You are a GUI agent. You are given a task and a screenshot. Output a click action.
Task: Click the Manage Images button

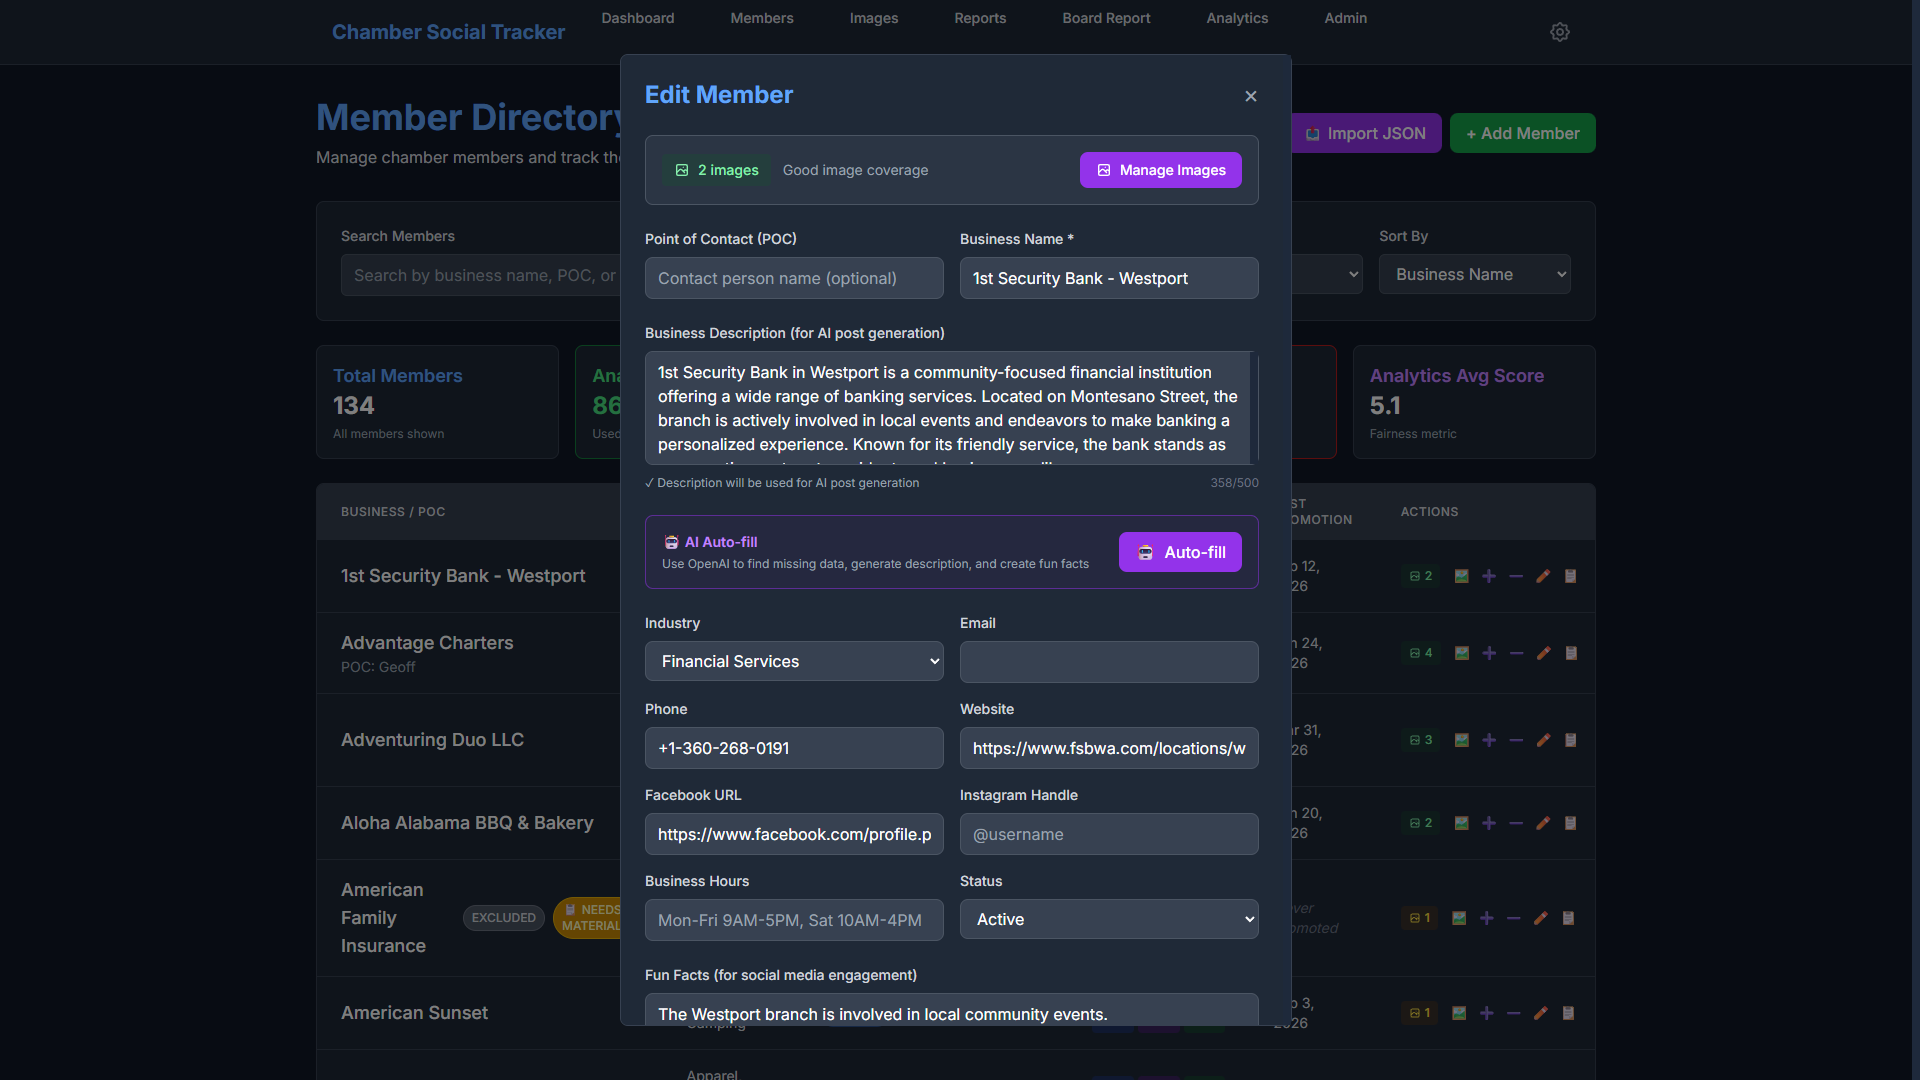(1160, 170)
